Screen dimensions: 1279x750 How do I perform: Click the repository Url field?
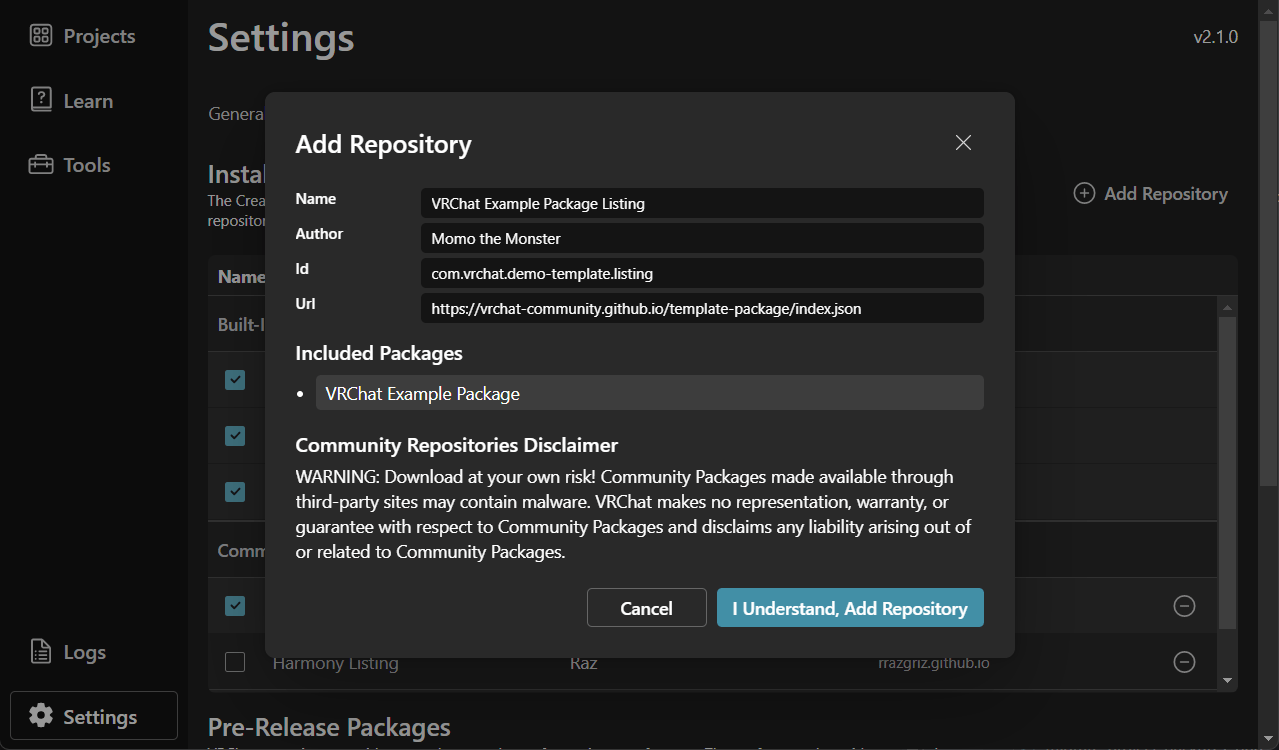pyautogui.click(x=701, y=309)
